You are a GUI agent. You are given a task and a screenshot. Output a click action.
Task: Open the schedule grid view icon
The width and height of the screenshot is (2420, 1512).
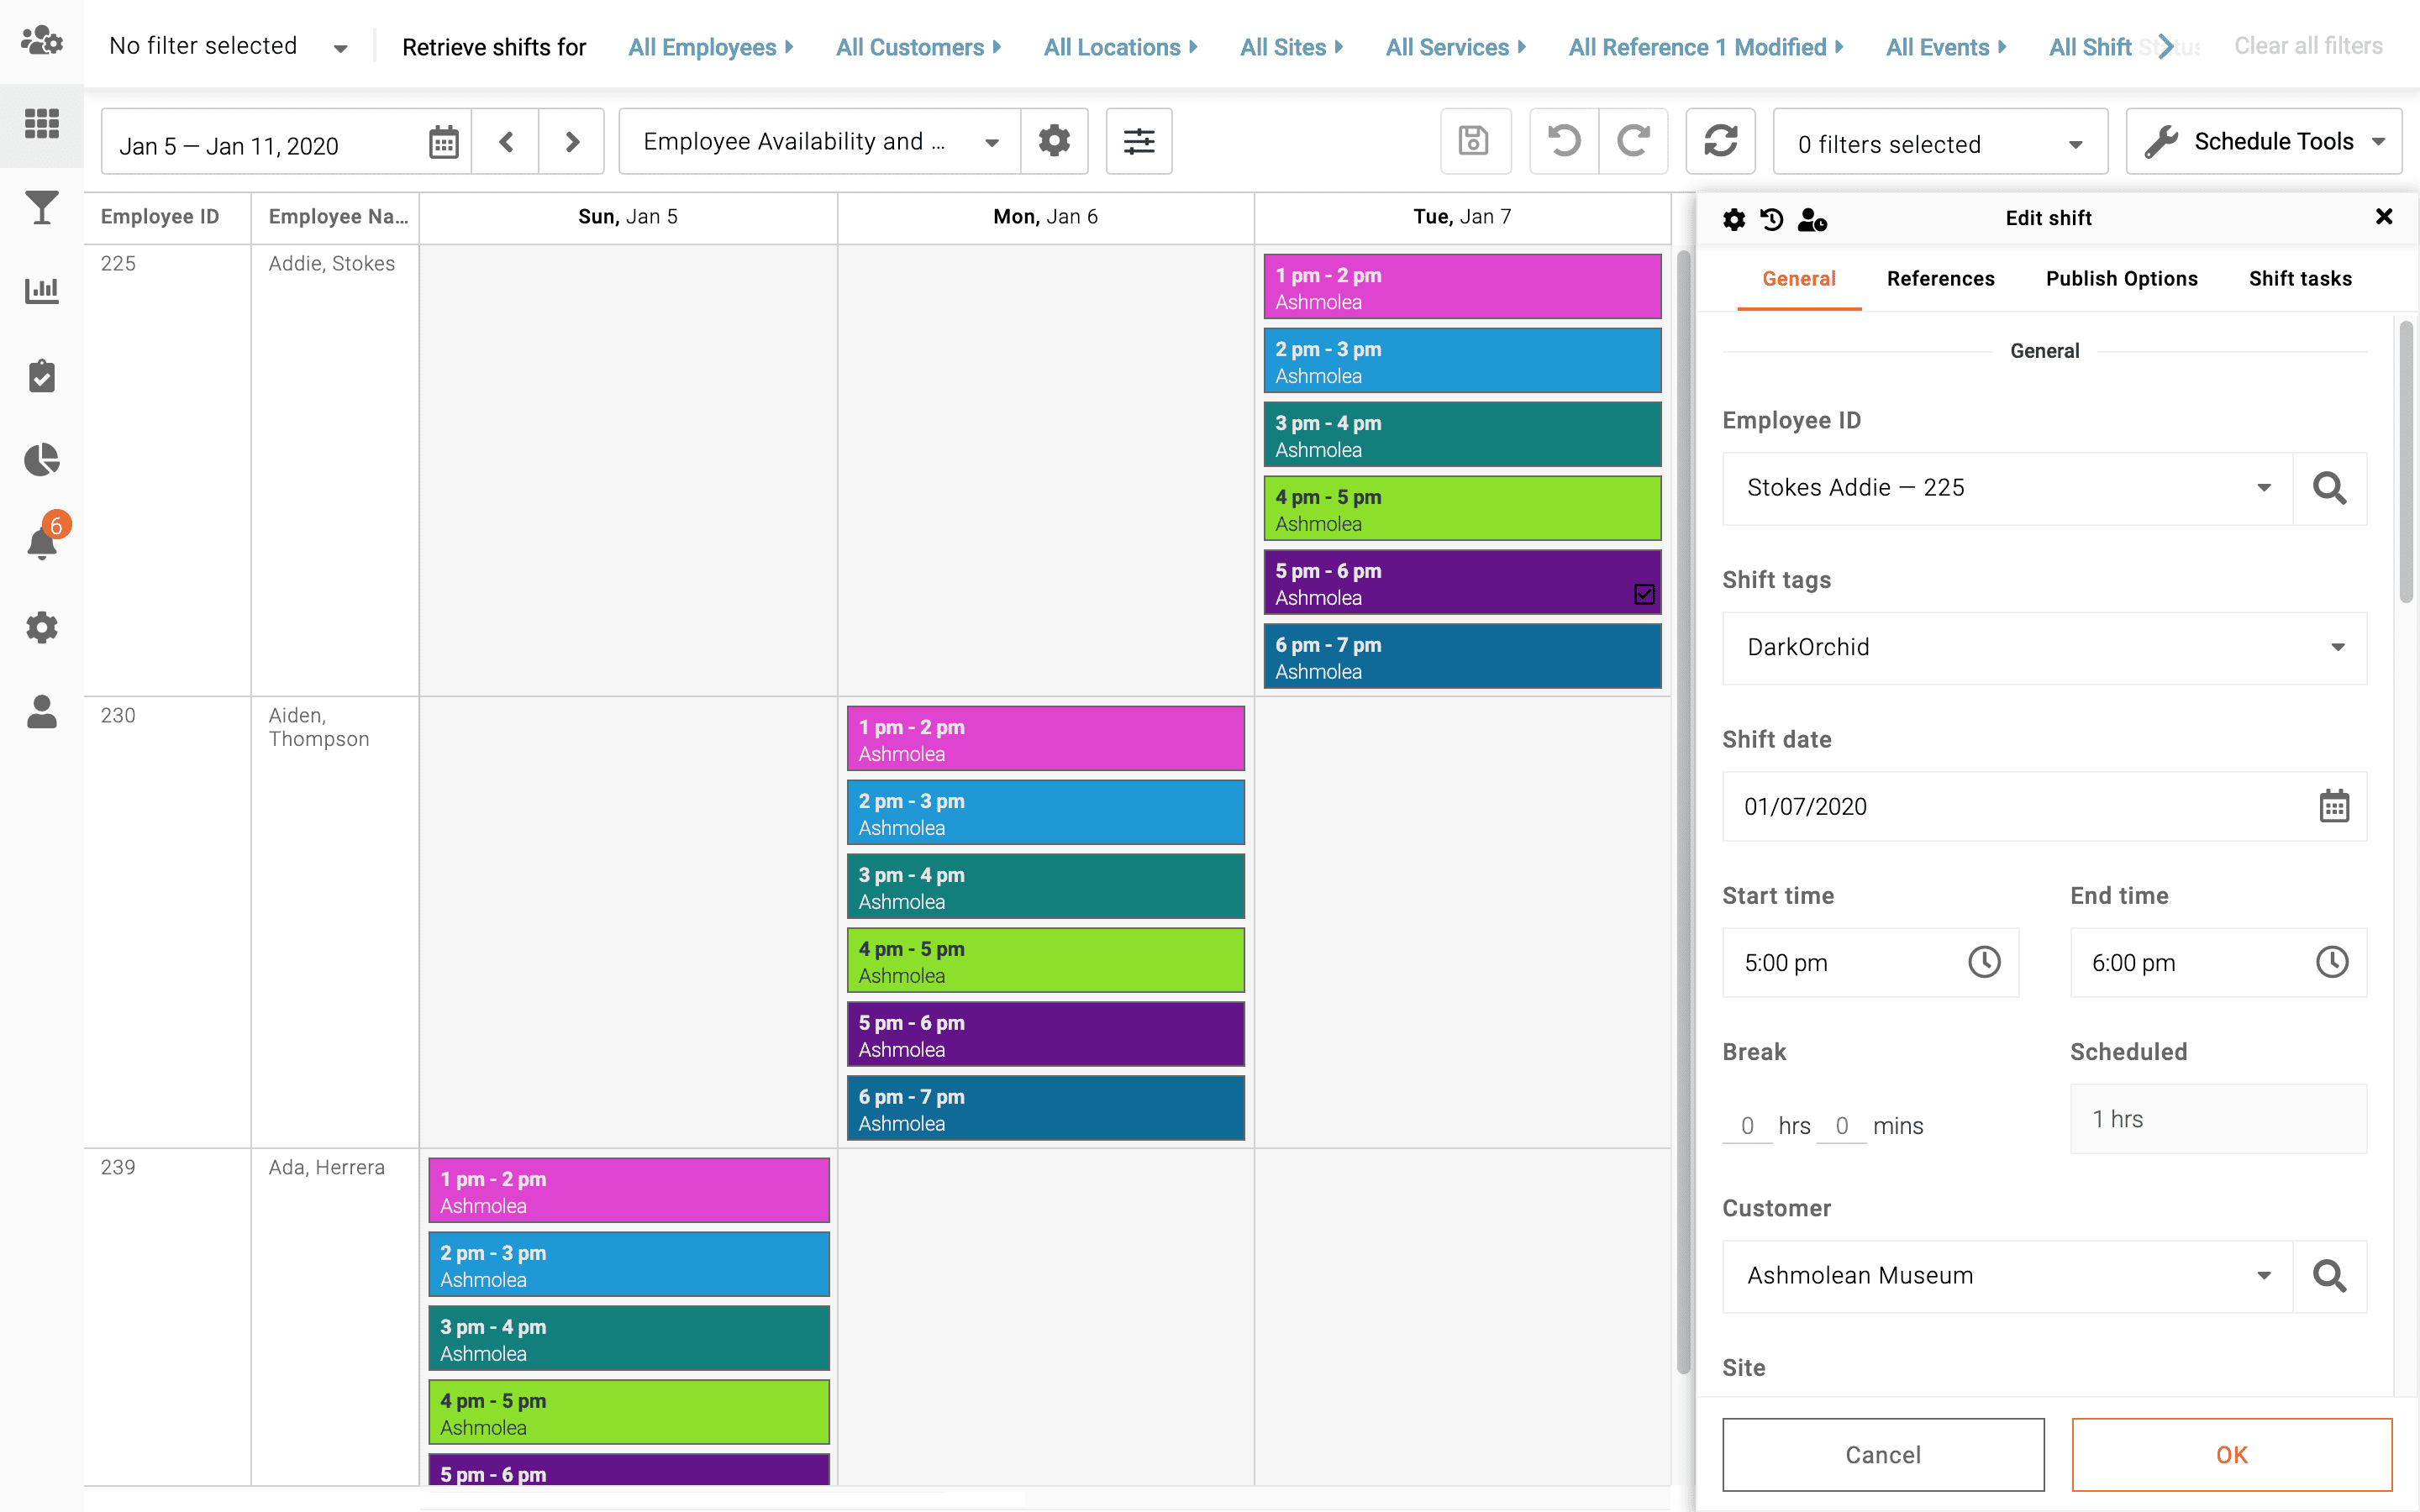(x=41, y=124)
